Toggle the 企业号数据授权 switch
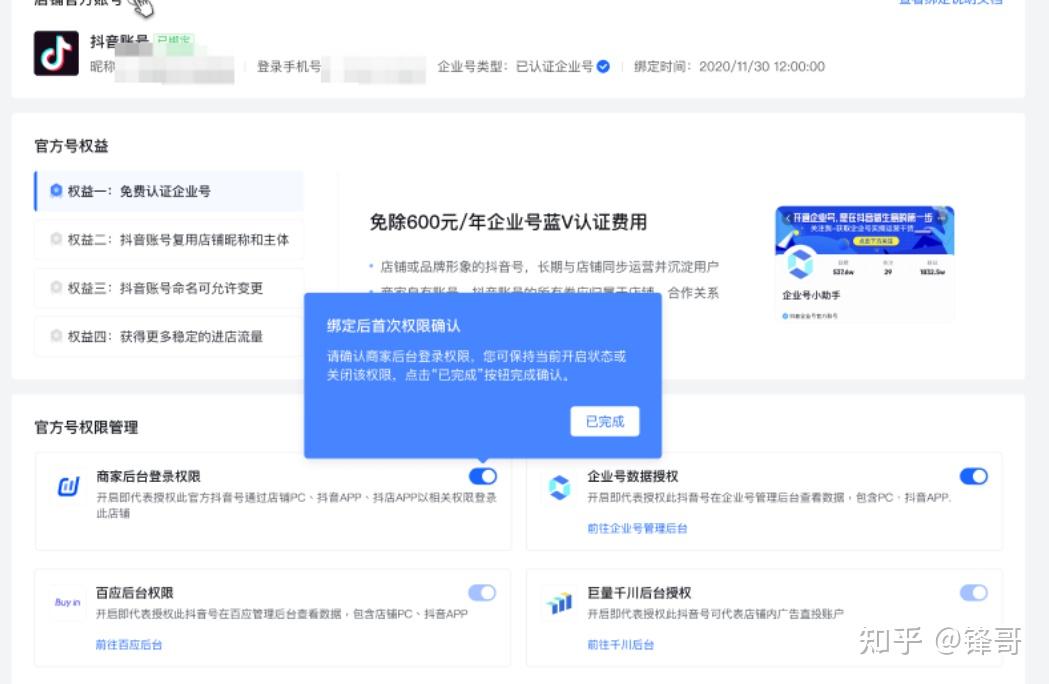1049x684 pixels. [x=973, y=476]
